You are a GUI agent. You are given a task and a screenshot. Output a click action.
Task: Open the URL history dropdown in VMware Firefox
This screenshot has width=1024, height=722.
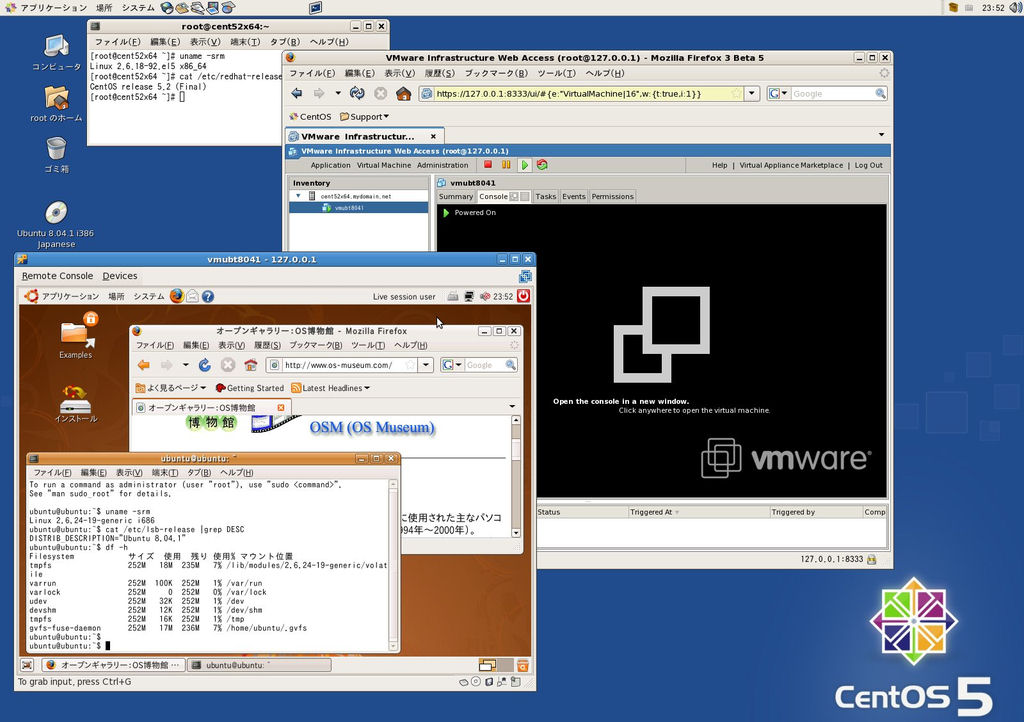tap(752, 93)
